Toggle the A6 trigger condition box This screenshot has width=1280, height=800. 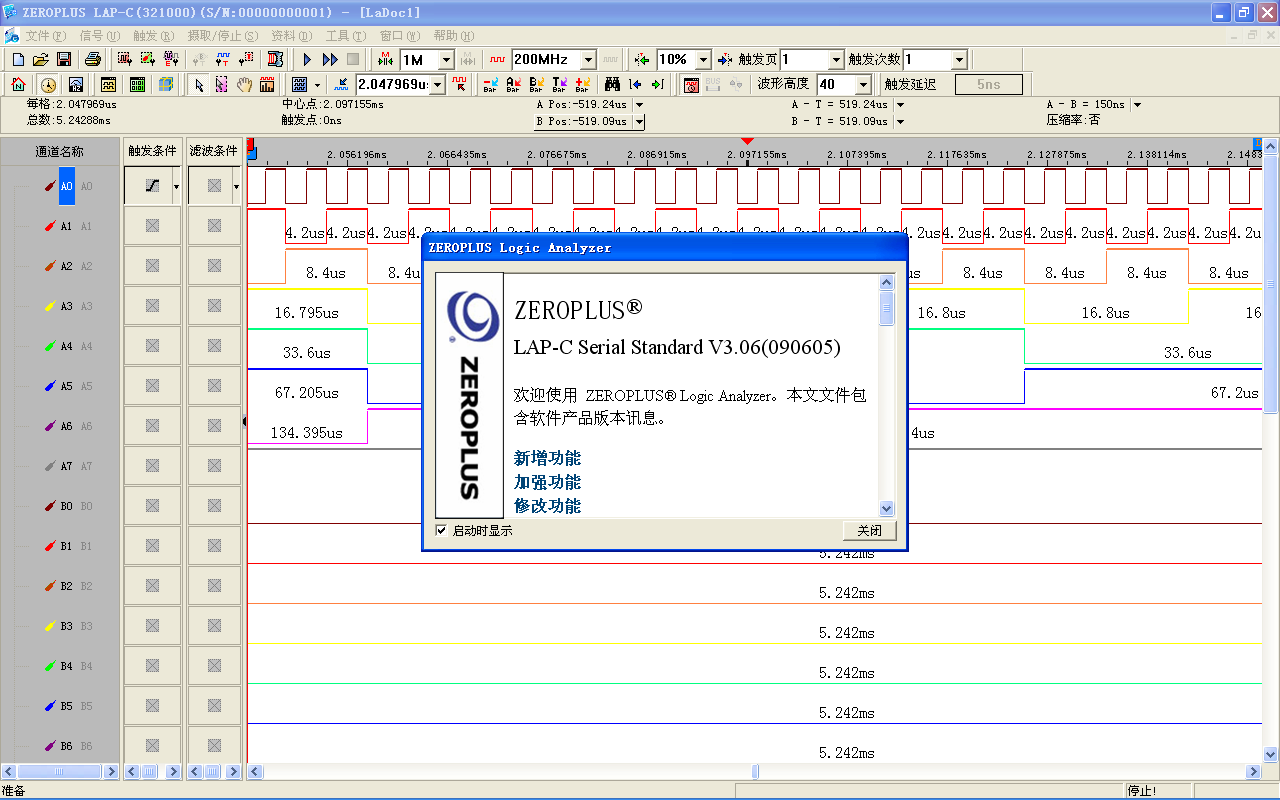(152, 426)
